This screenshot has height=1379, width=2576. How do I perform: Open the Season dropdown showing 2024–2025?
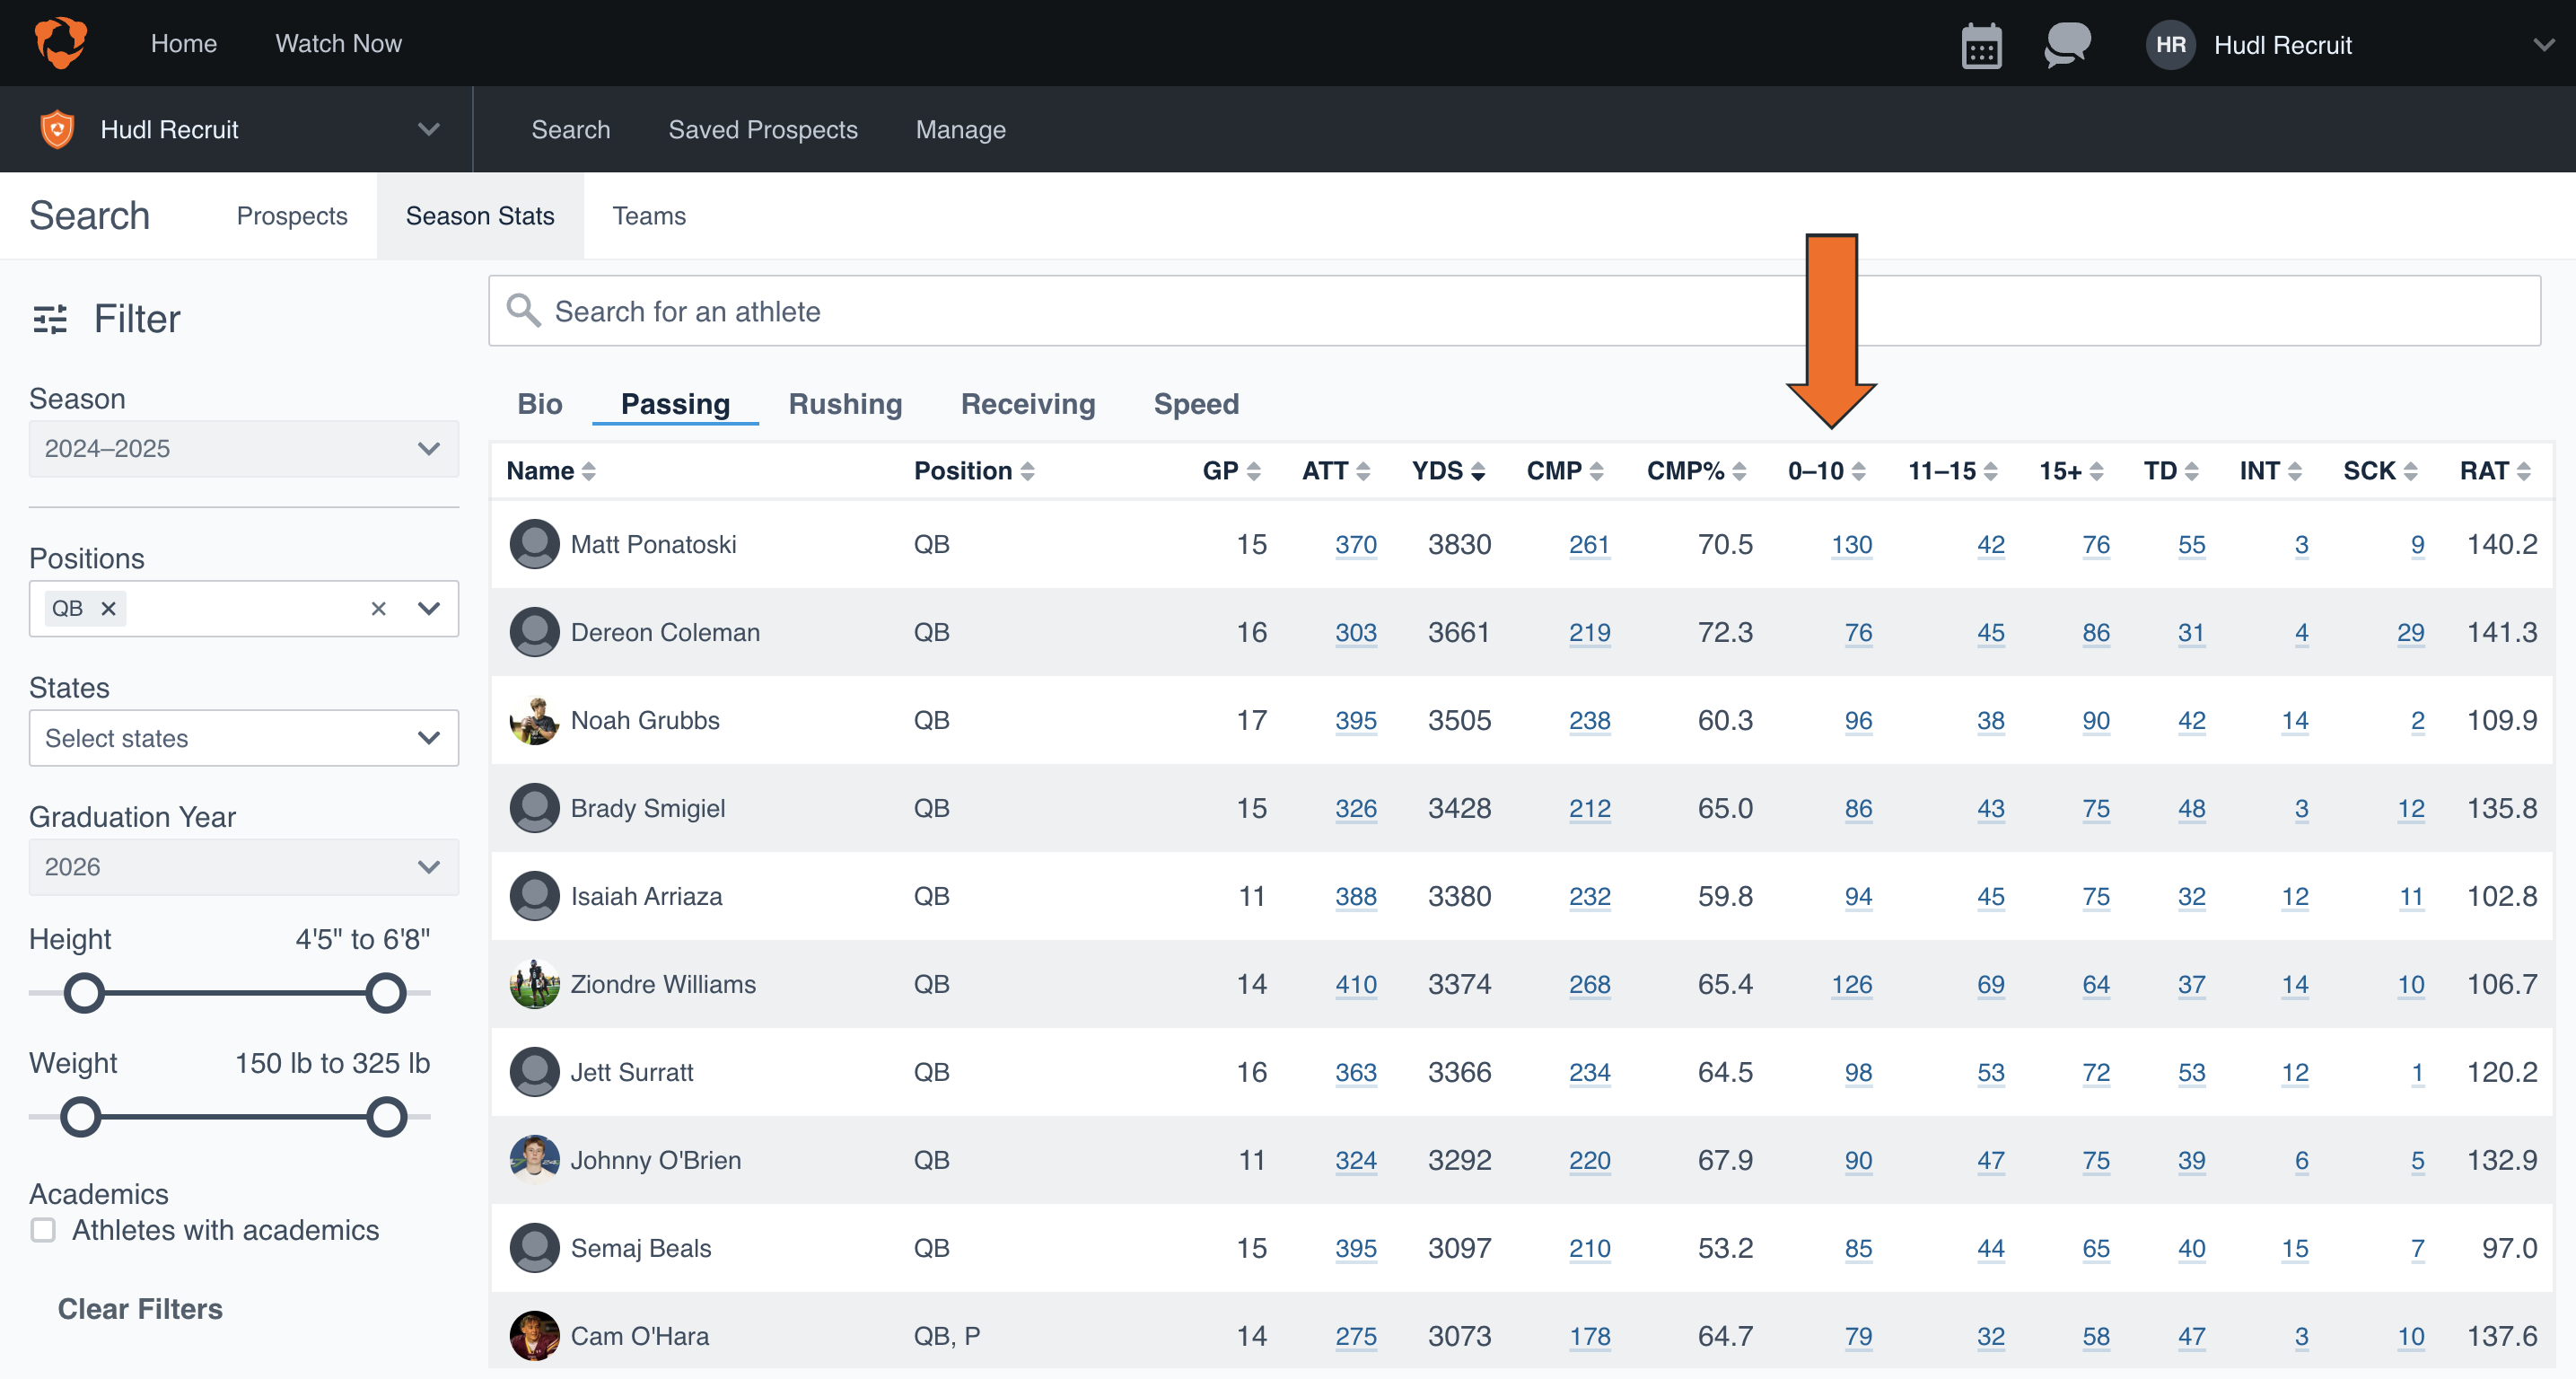tap(243, 448)
